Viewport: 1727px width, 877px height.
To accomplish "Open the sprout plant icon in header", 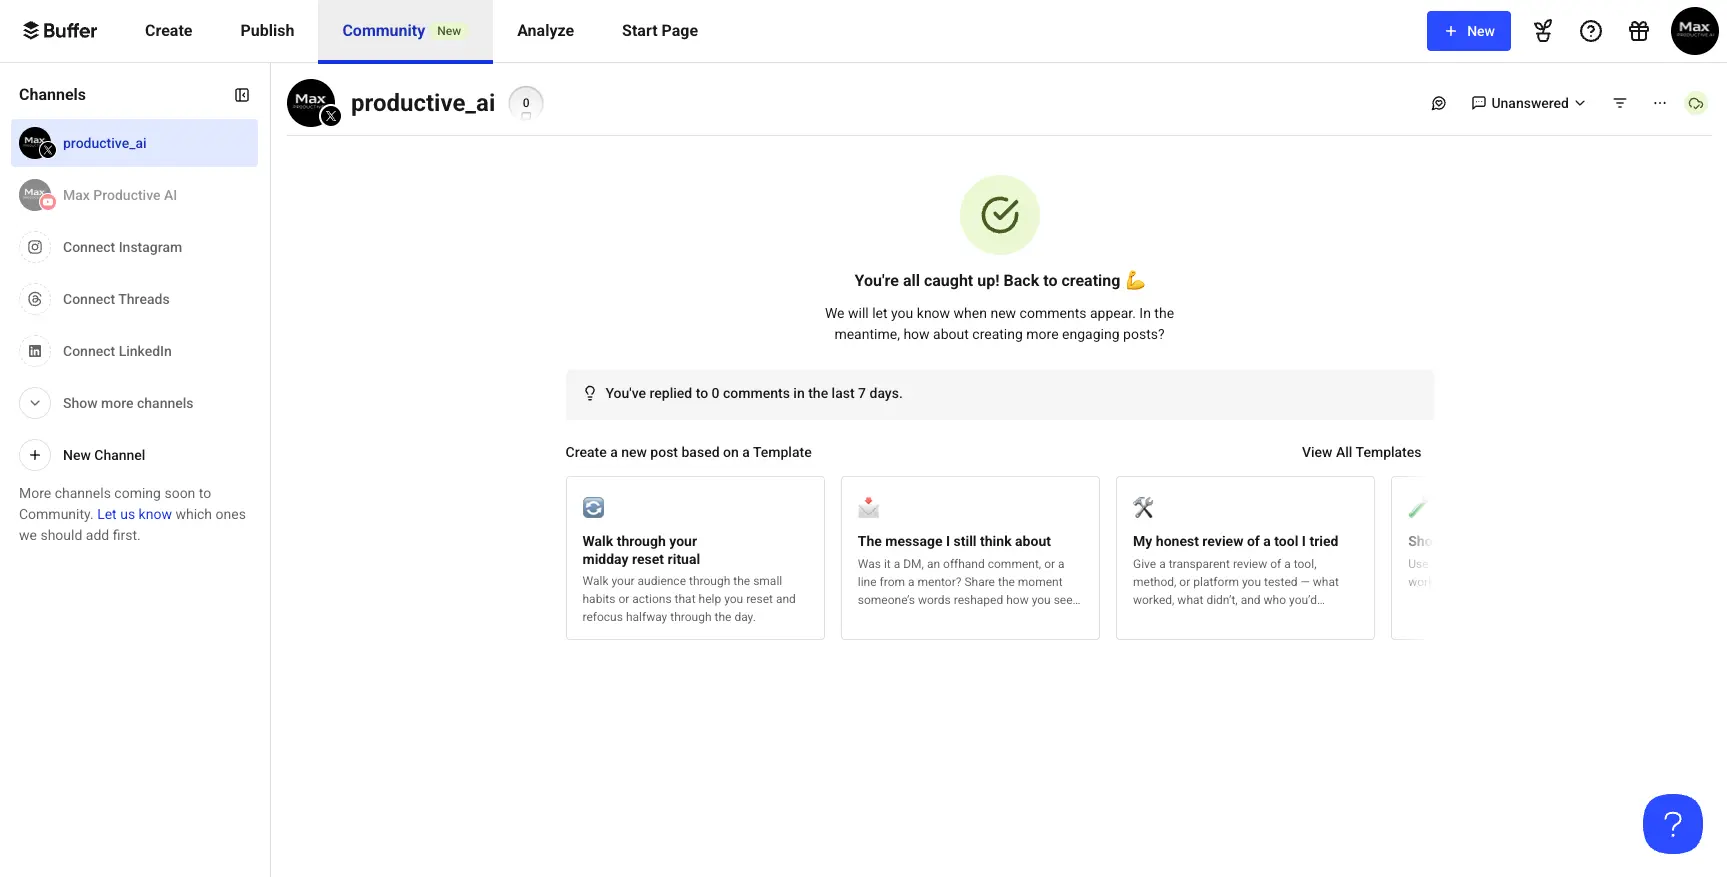I will pyautogui.click(x=1543, y=31).
